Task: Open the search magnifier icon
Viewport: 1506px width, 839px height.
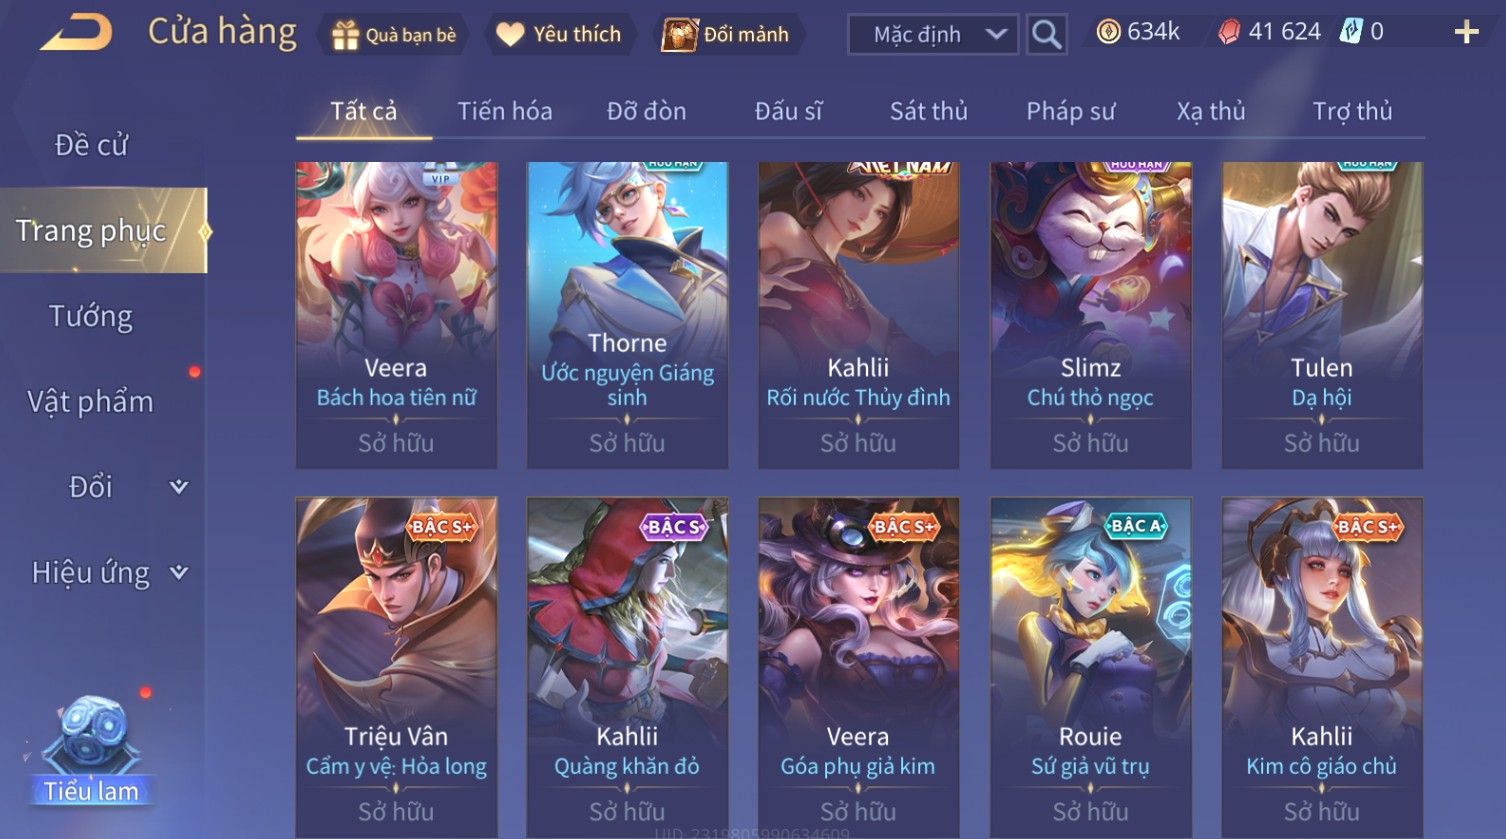Action: pos(1046,34)
